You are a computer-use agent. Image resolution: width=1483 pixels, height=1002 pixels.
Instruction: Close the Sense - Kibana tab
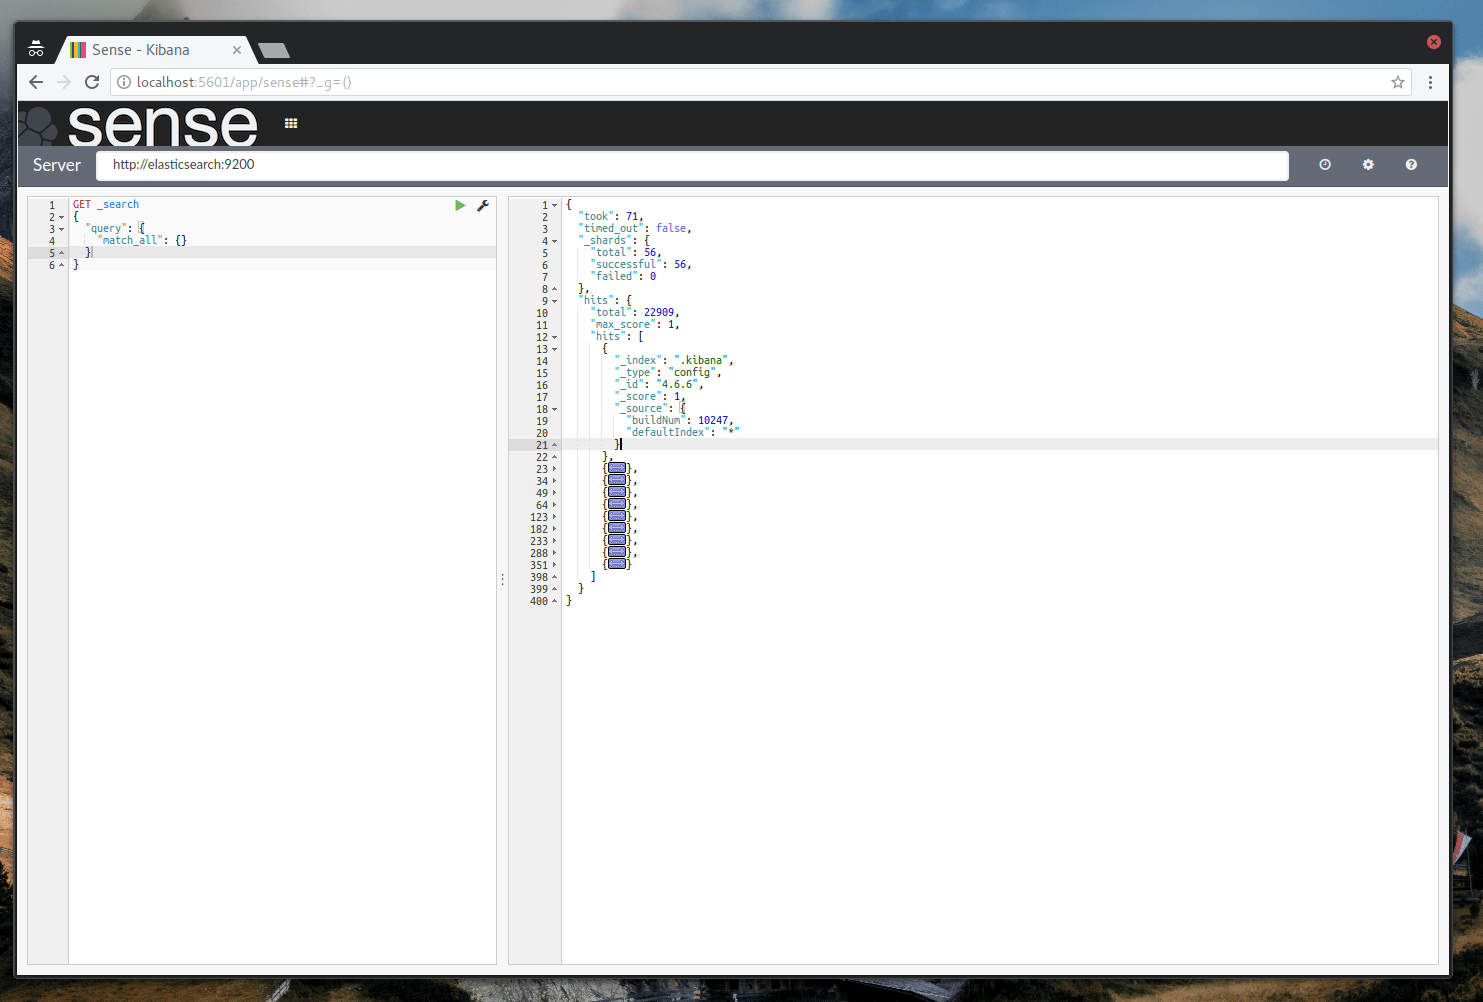point(237,49)
